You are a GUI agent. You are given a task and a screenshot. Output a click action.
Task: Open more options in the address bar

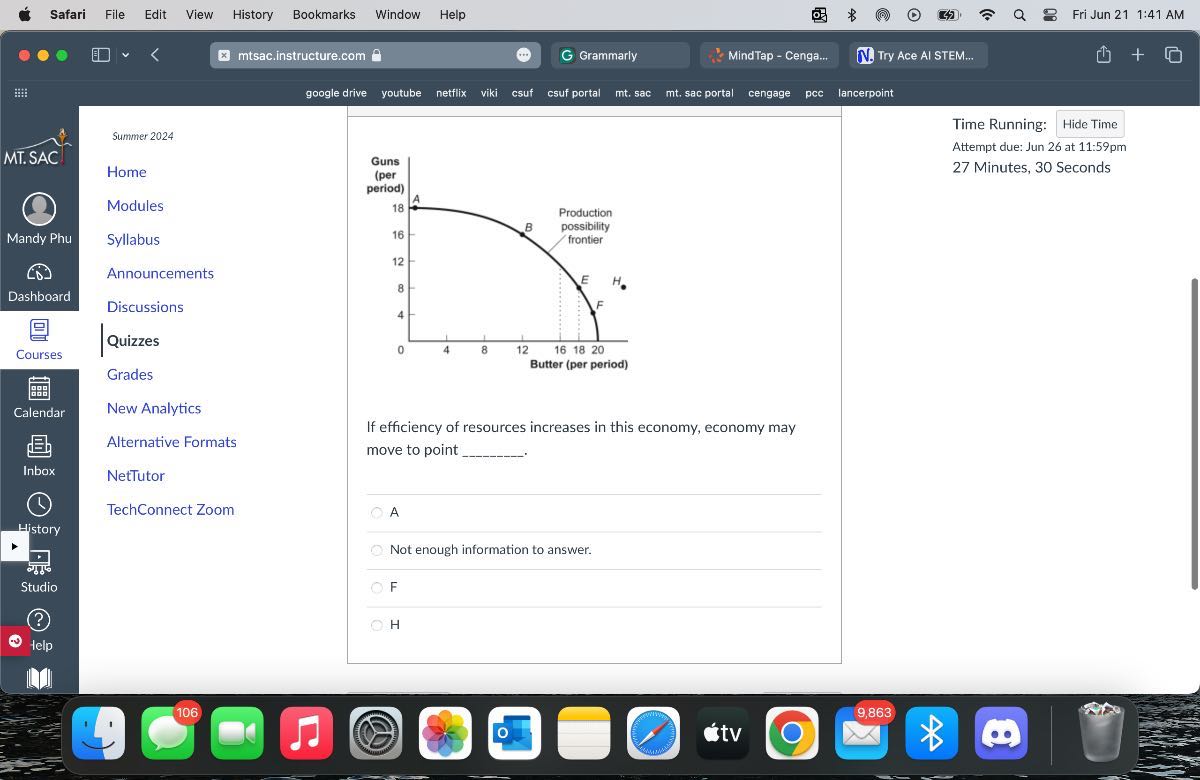pyautogui.click(x=526, y=55)
